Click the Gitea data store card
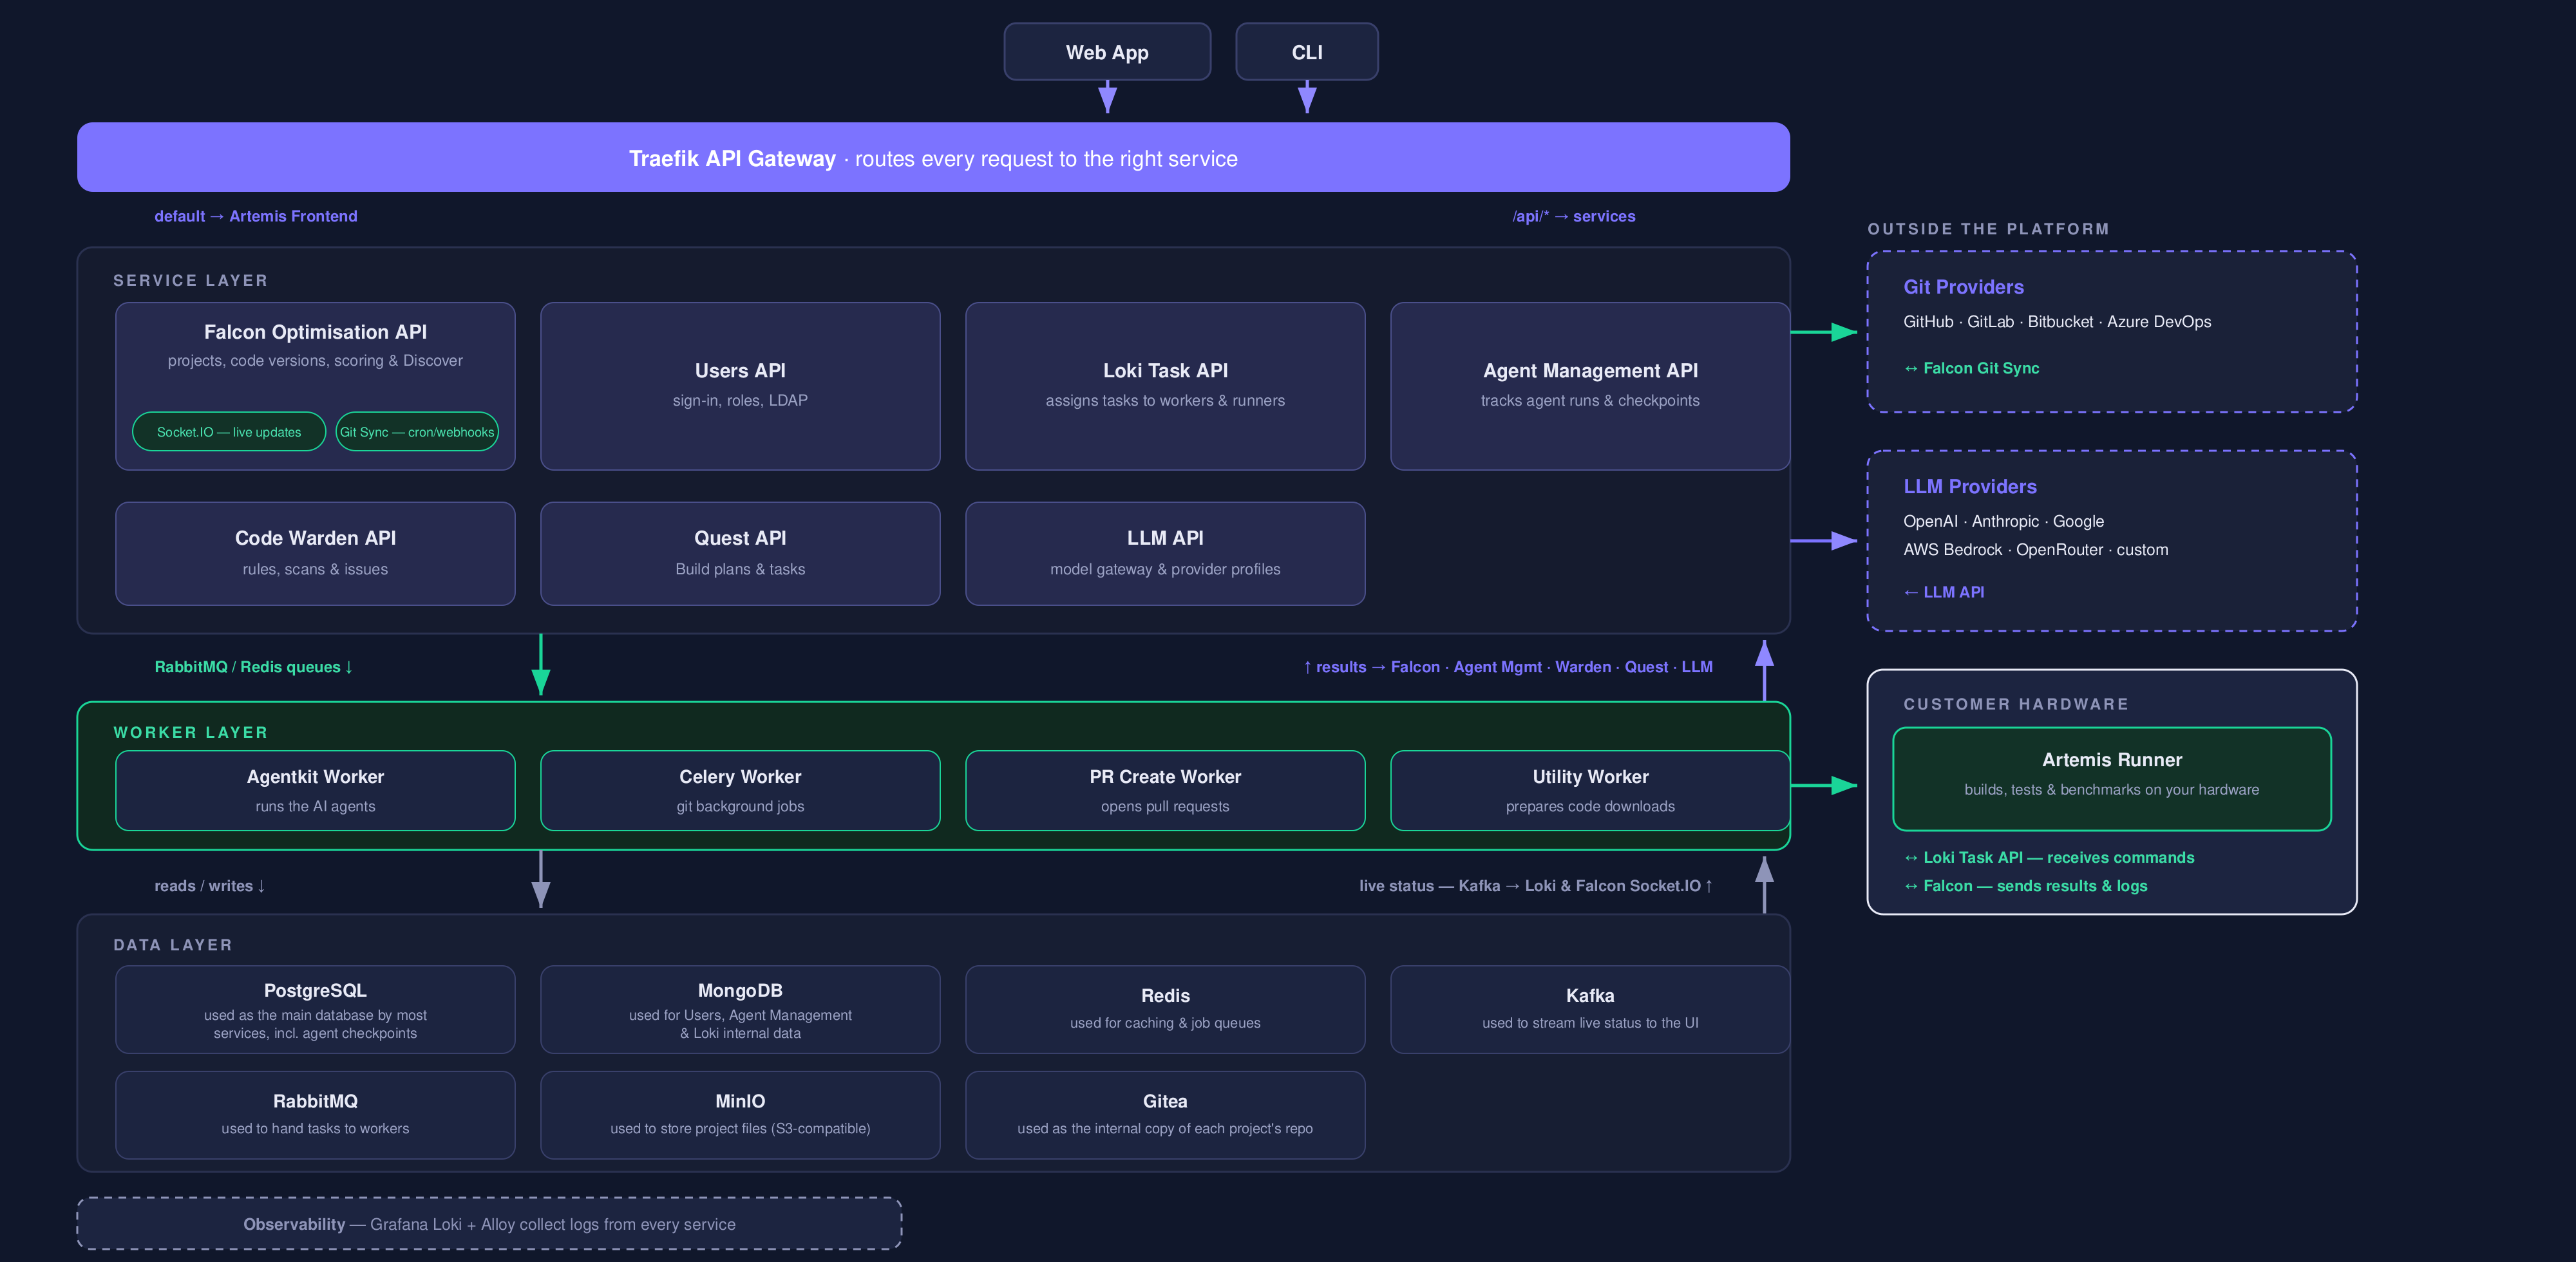2576x1262 pixels. 1165,1115
